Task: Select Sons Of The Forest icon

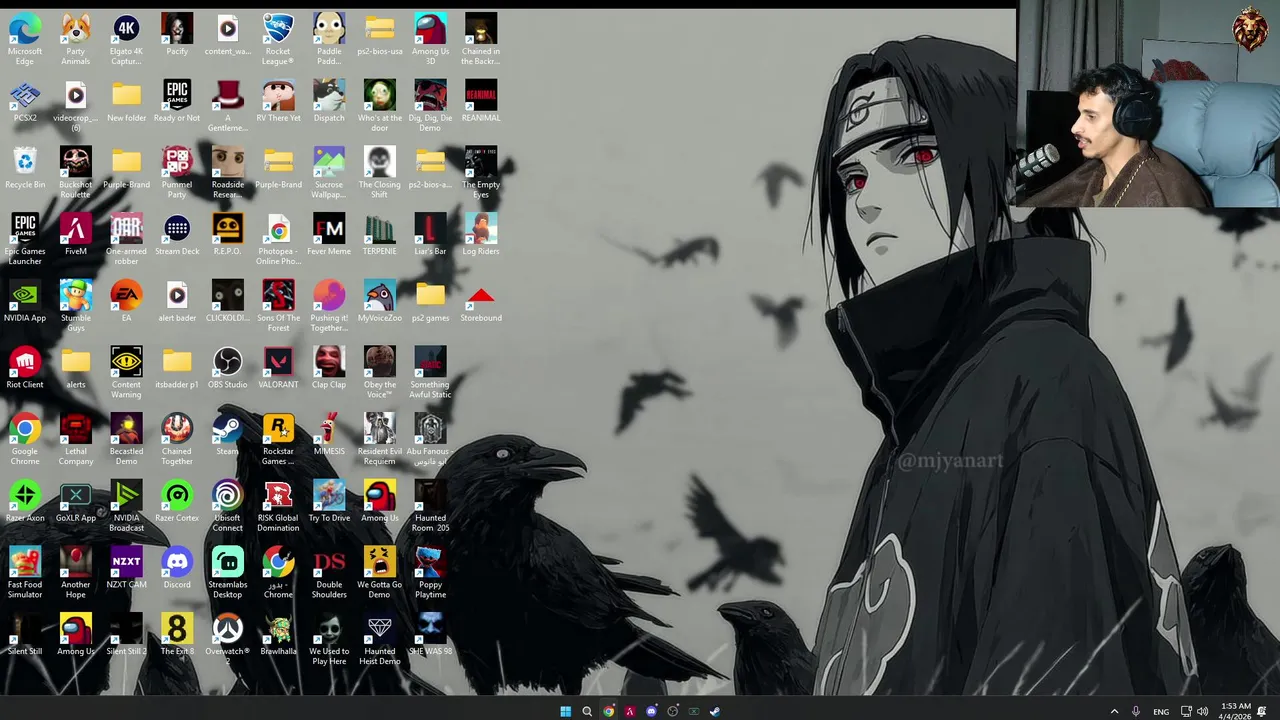Action: (x=278, y=306)
